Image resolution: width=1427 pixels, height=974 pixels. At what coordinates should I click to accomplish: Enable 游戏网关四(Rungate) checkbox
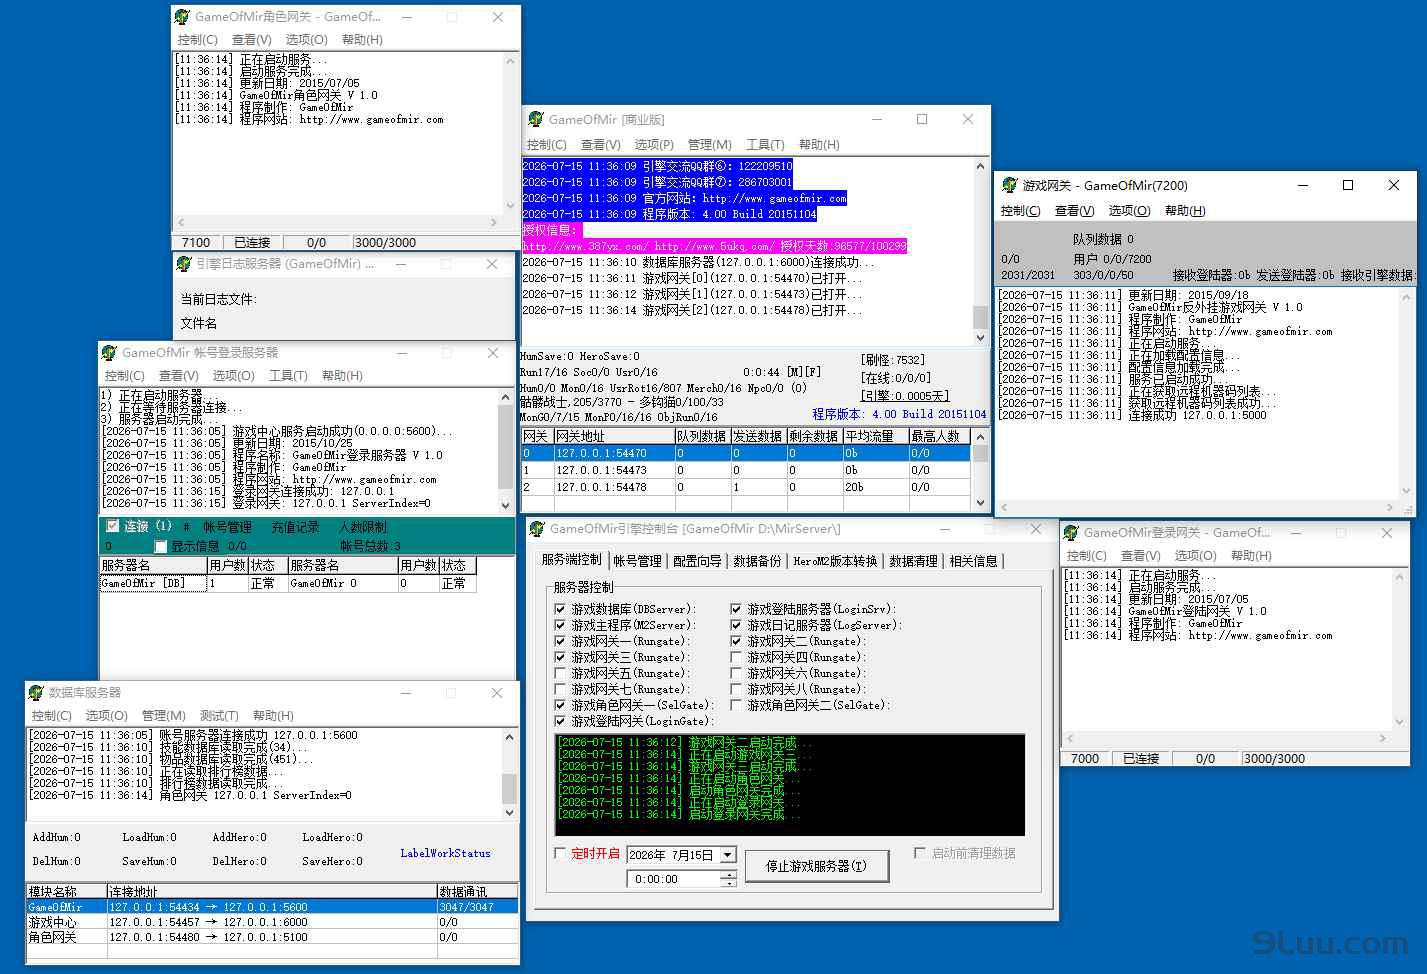tap(736, 657)
